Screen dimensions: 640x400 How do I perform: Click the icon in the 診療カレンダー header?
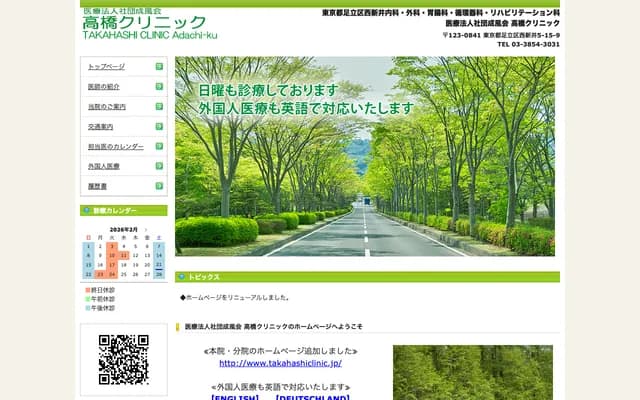[x=87, y=211]
